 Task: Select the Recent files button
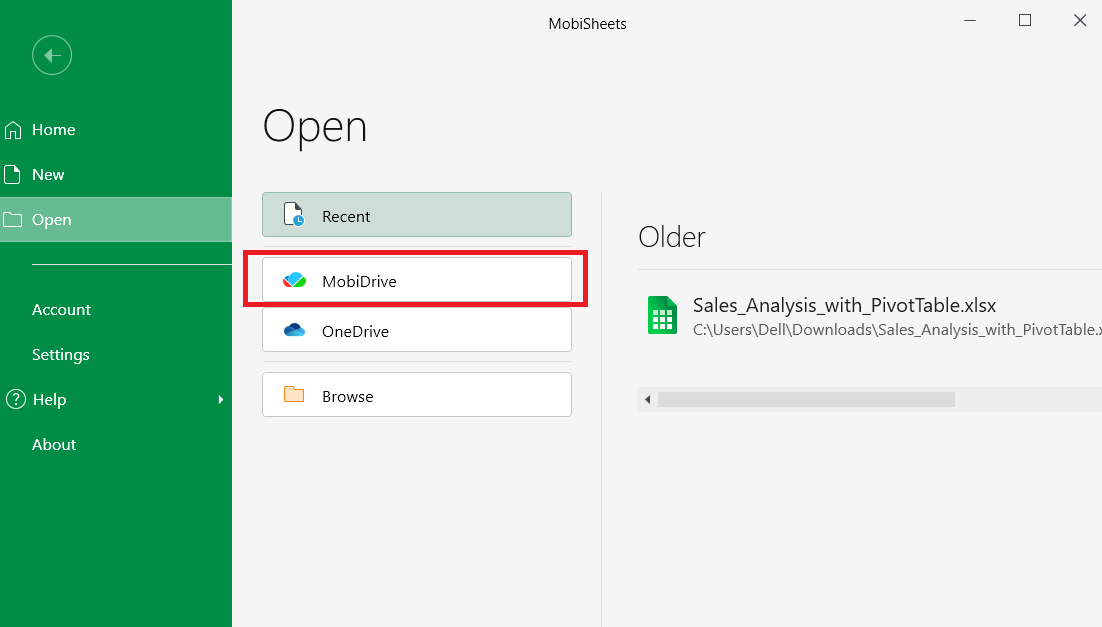pos(417,214)
